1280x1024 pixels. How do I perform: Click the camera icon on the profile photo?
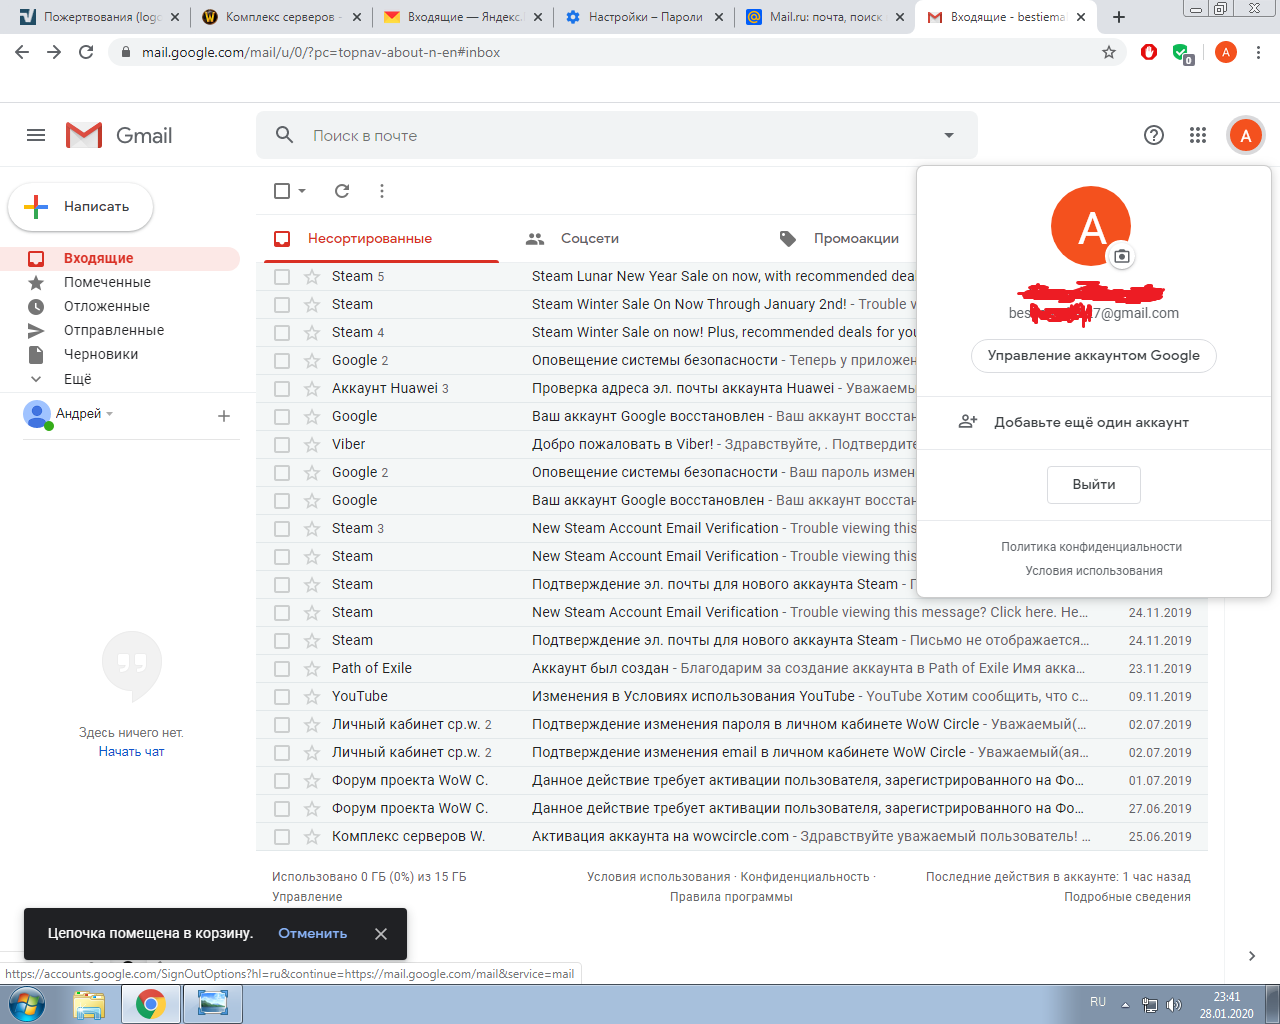pyautogui.click(x=1122, y=257)
